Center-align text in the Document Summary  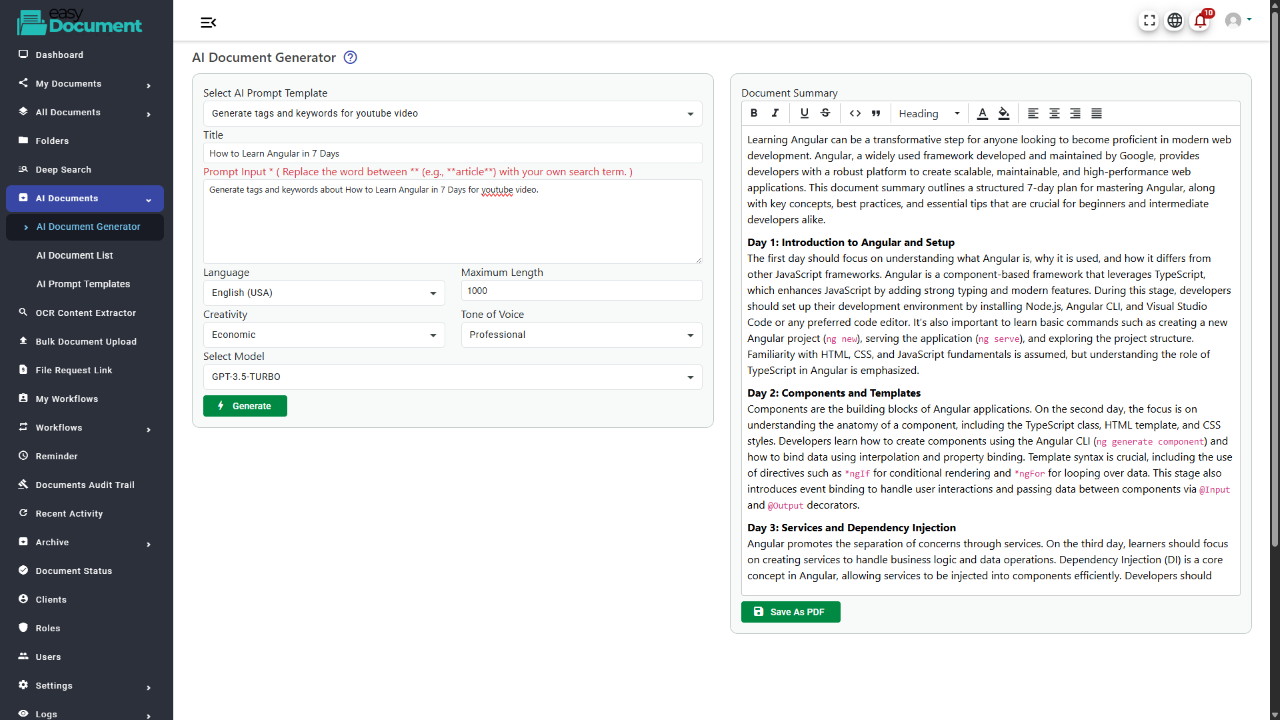(x=1054, y=113)
